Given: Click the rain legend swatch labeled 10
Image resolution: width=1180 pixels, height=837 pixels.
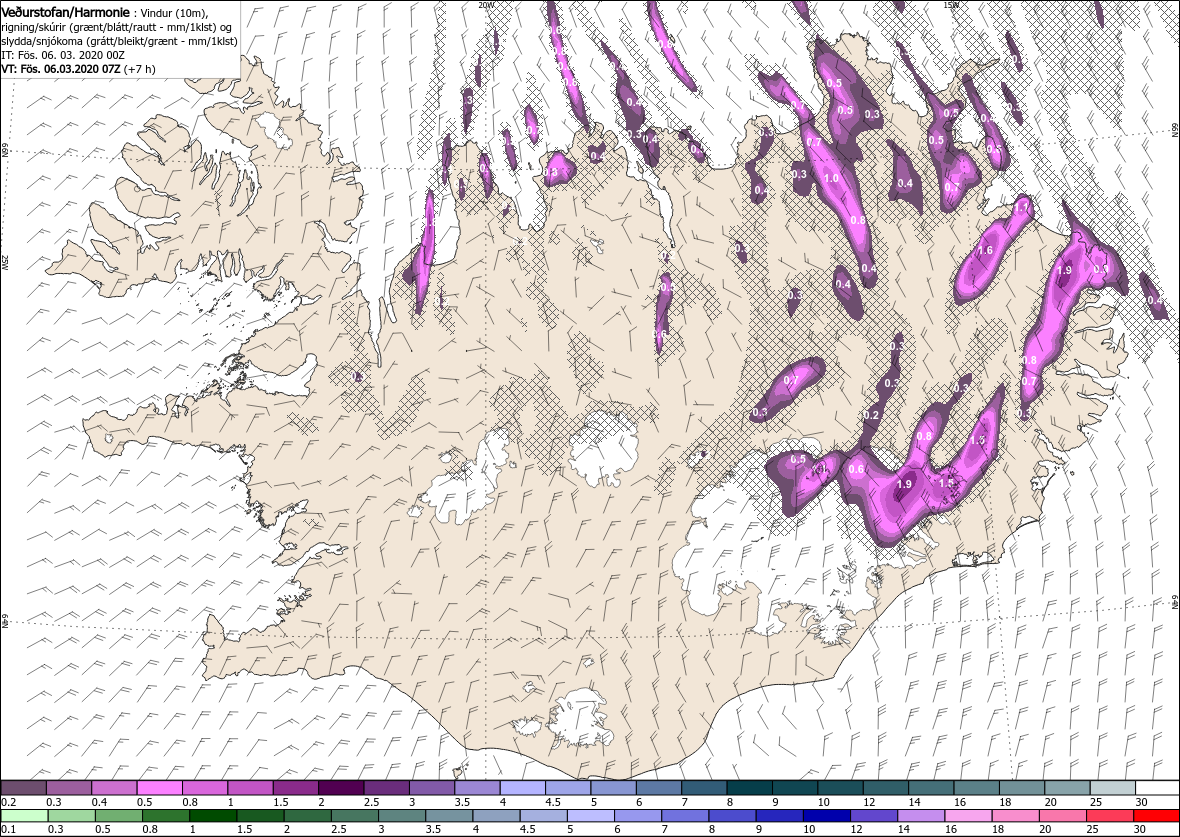Looking at the screenshot, I should [826, 816].
